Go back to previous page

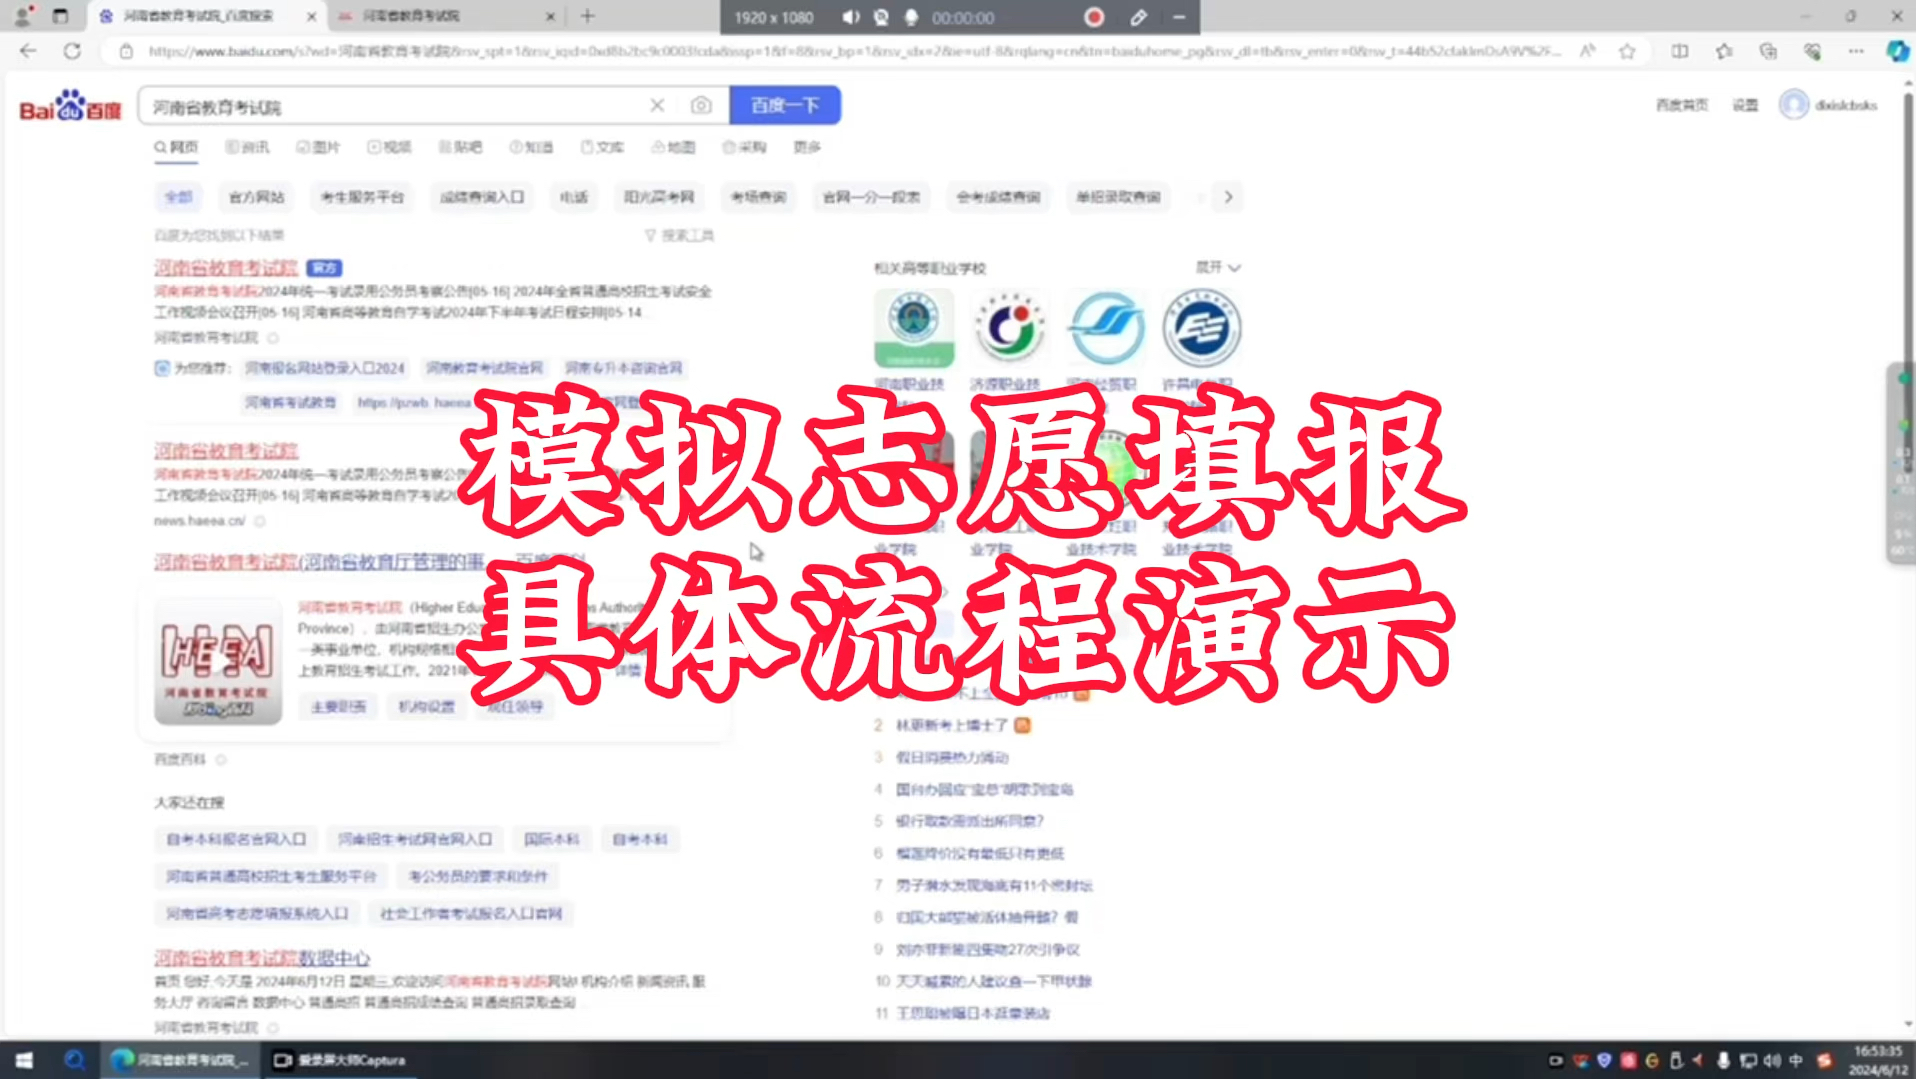click(28, 50)
